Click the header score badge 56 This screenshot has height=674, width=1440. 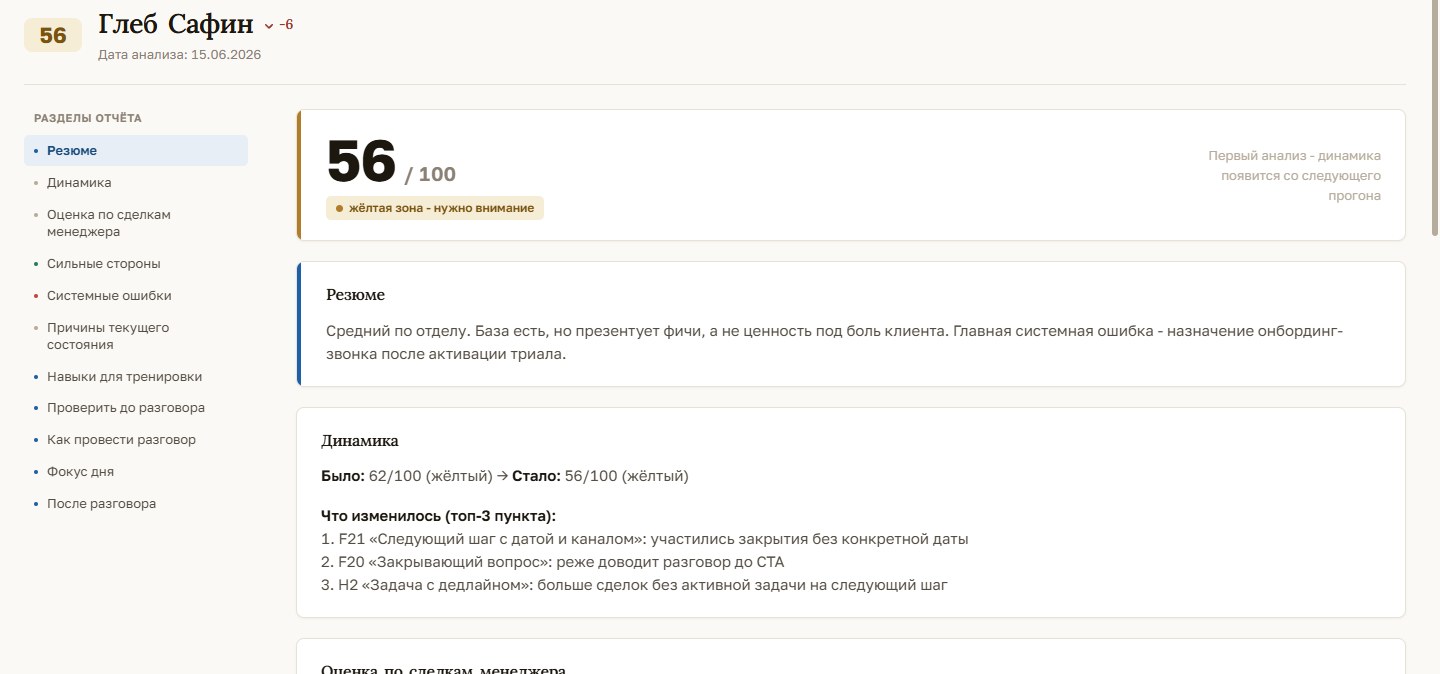click(53, 36)
